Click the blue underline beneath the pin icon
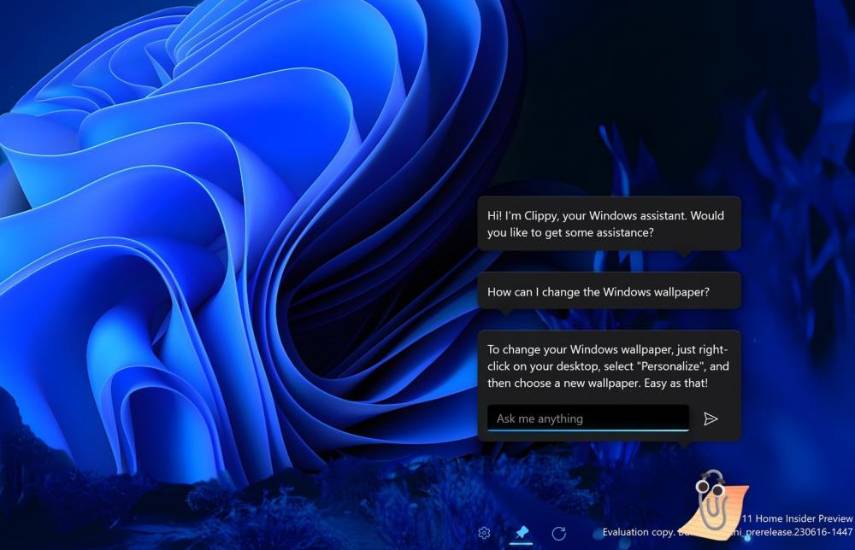Image resolution: width=855 pixels, height=550 pixels. pyautogui.click(x=521, y=544)
